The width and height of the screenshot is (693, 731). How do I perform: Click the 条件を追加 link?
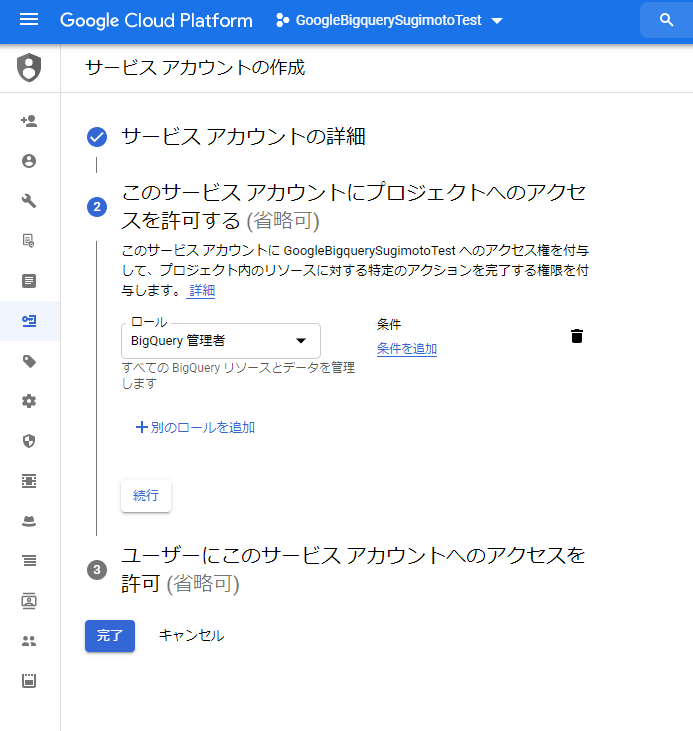coord(407,349)
